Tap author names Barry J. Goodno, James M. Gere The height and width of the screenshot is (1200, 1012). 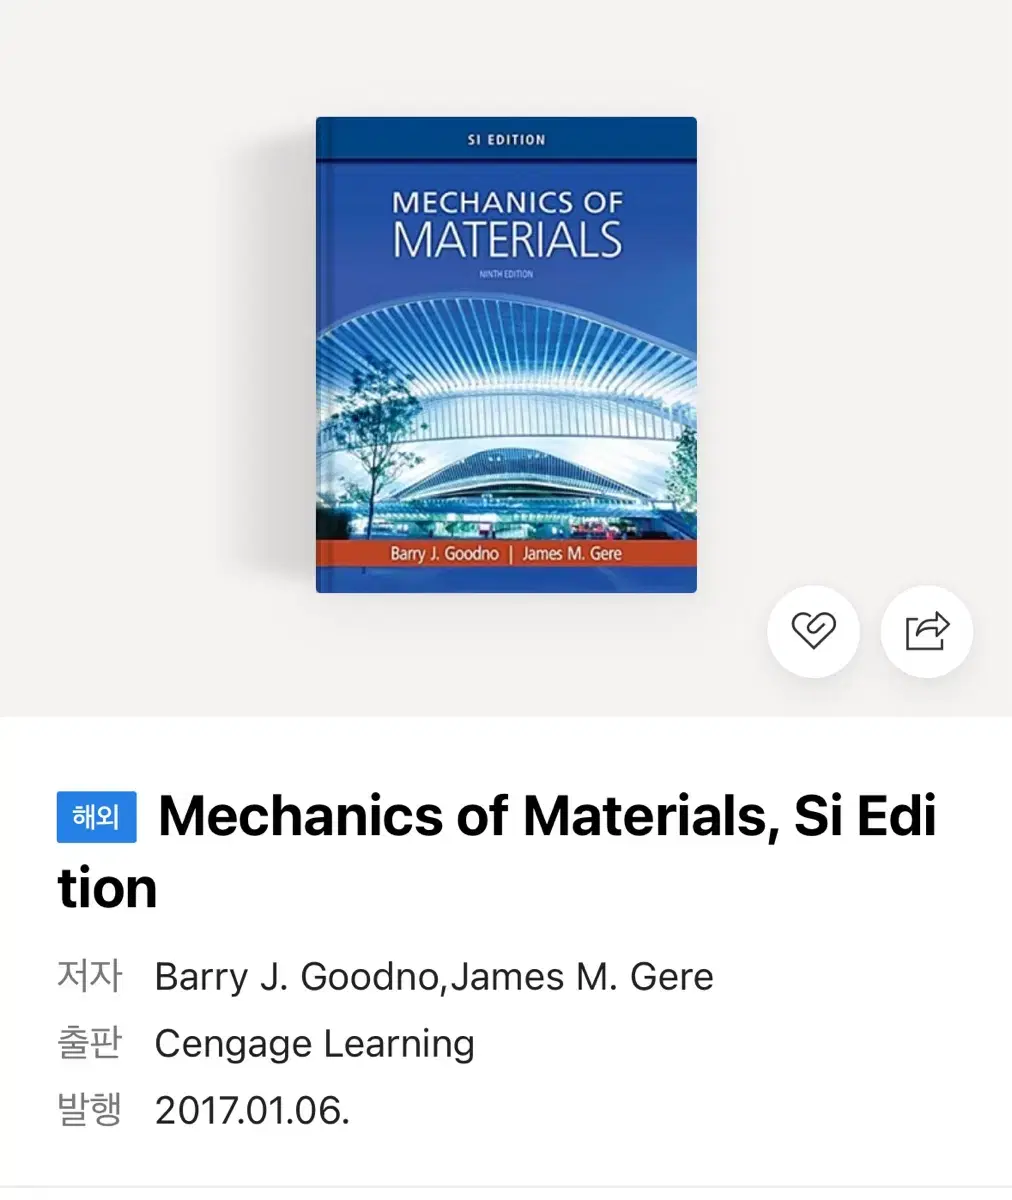[434, 977]
